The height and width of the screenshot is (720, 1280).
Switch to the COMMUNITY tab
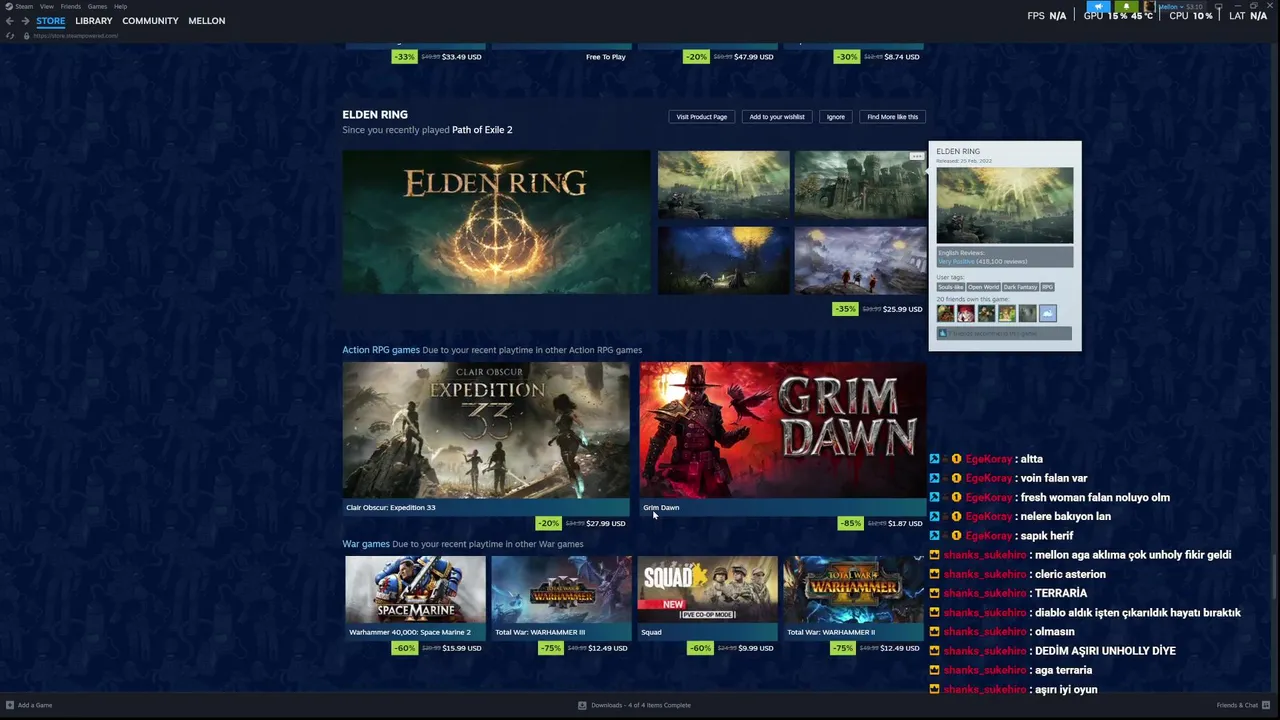click(x=150, y=21)
